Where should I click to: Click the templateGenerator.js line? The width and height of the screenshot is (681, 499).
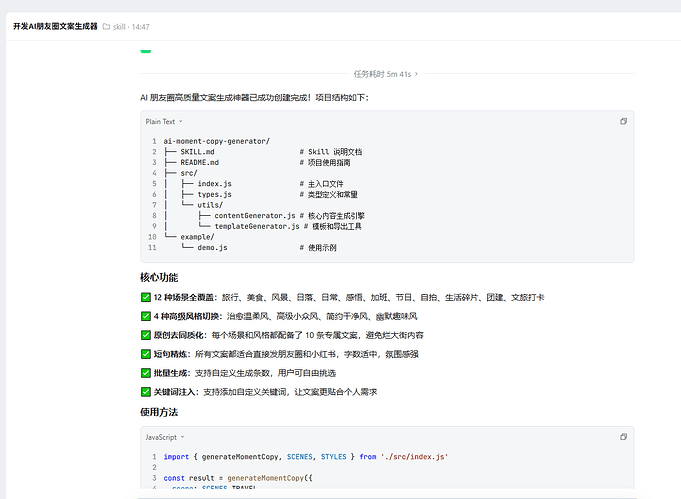click(263, 226)
